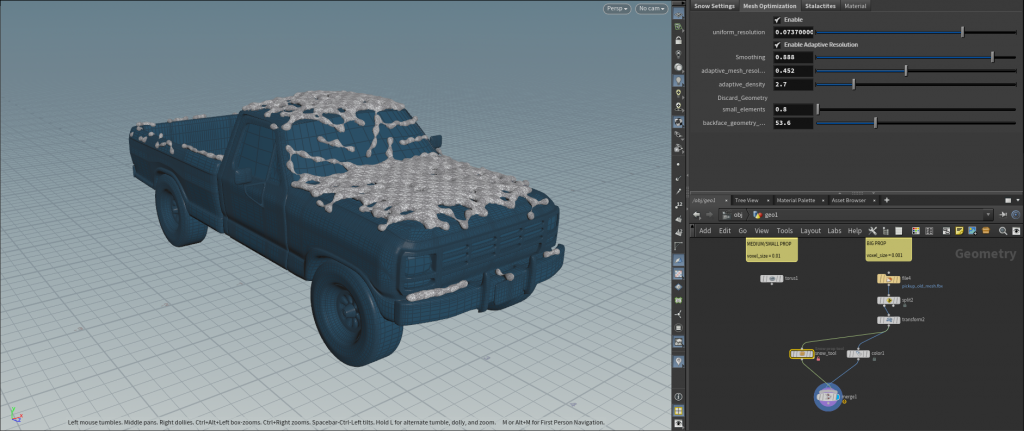Open the Labs menu in network editor
The width and height of the screenshot is (1024, 431).
(834, 231)
